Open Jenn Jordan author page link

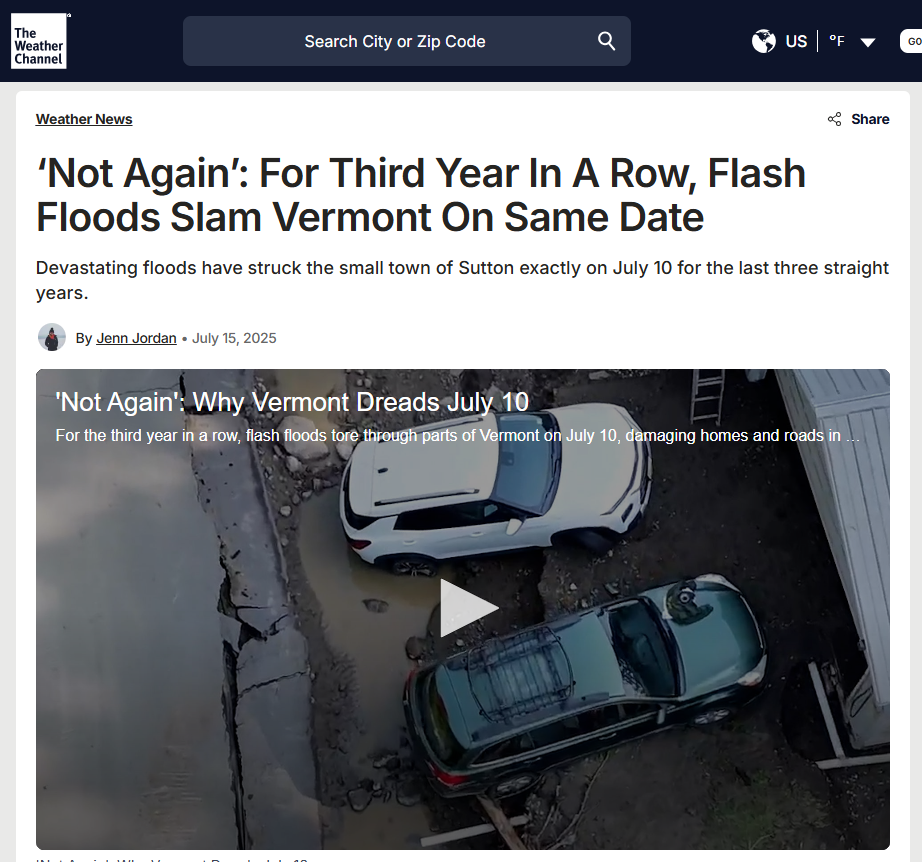(136, 338)
